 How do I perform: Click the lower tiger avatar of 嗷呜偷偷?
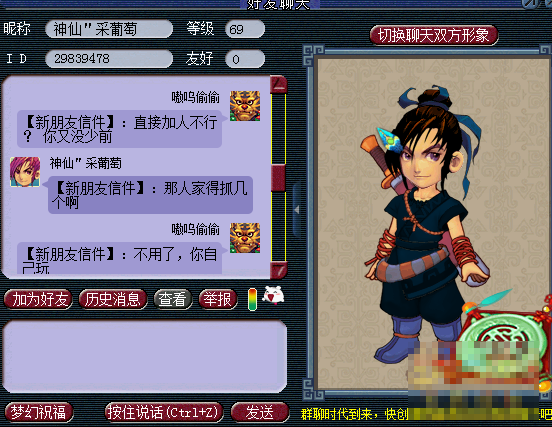(x=245, y=238)
